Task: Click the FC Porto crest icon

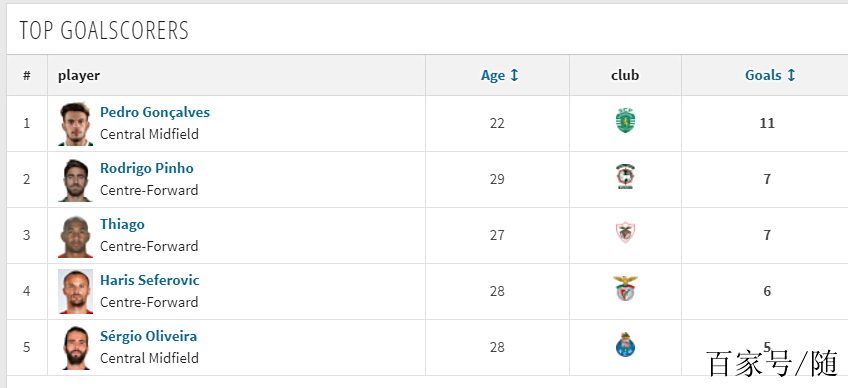Action: pos(625,345)
